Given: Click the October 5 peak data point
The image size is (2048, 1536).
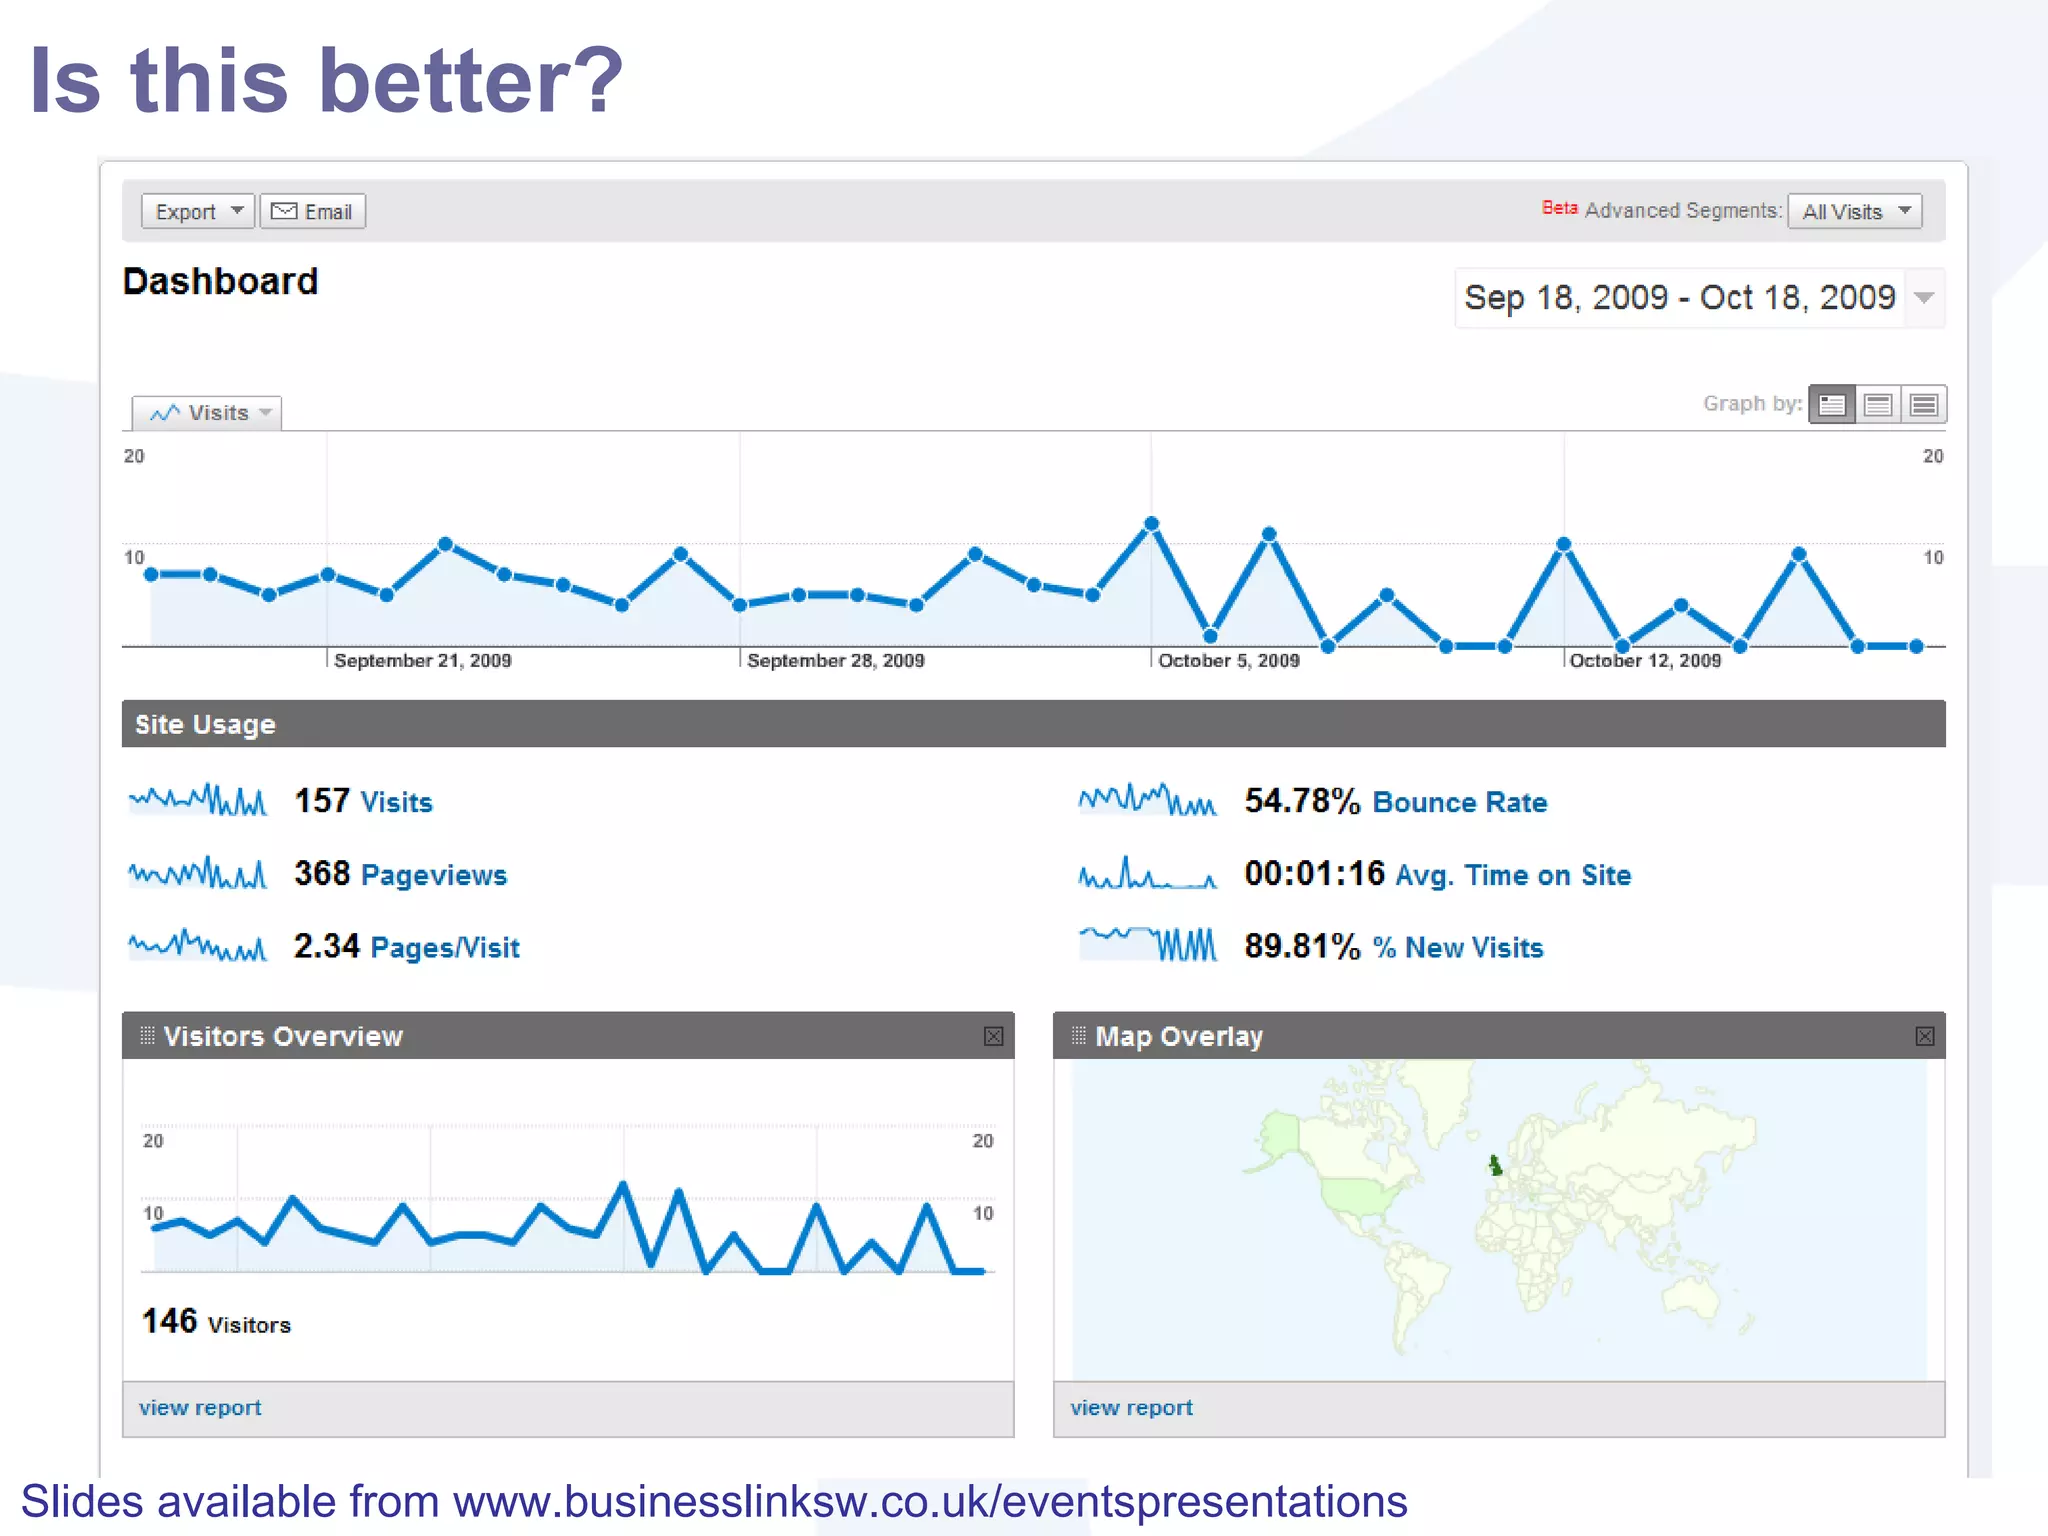Looking at the screenshot, I should (x=1151, y=524).
